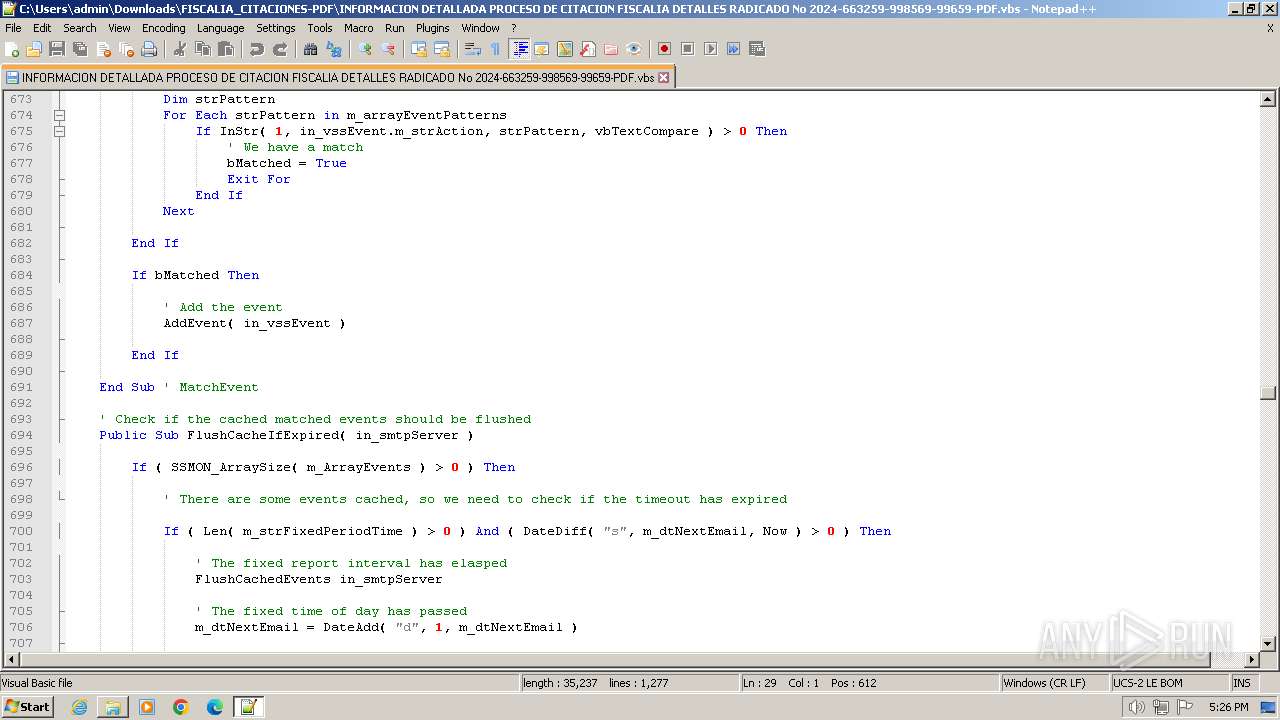
Task: Click the Close All documents toolbar icon
Action: click(126, 49)
